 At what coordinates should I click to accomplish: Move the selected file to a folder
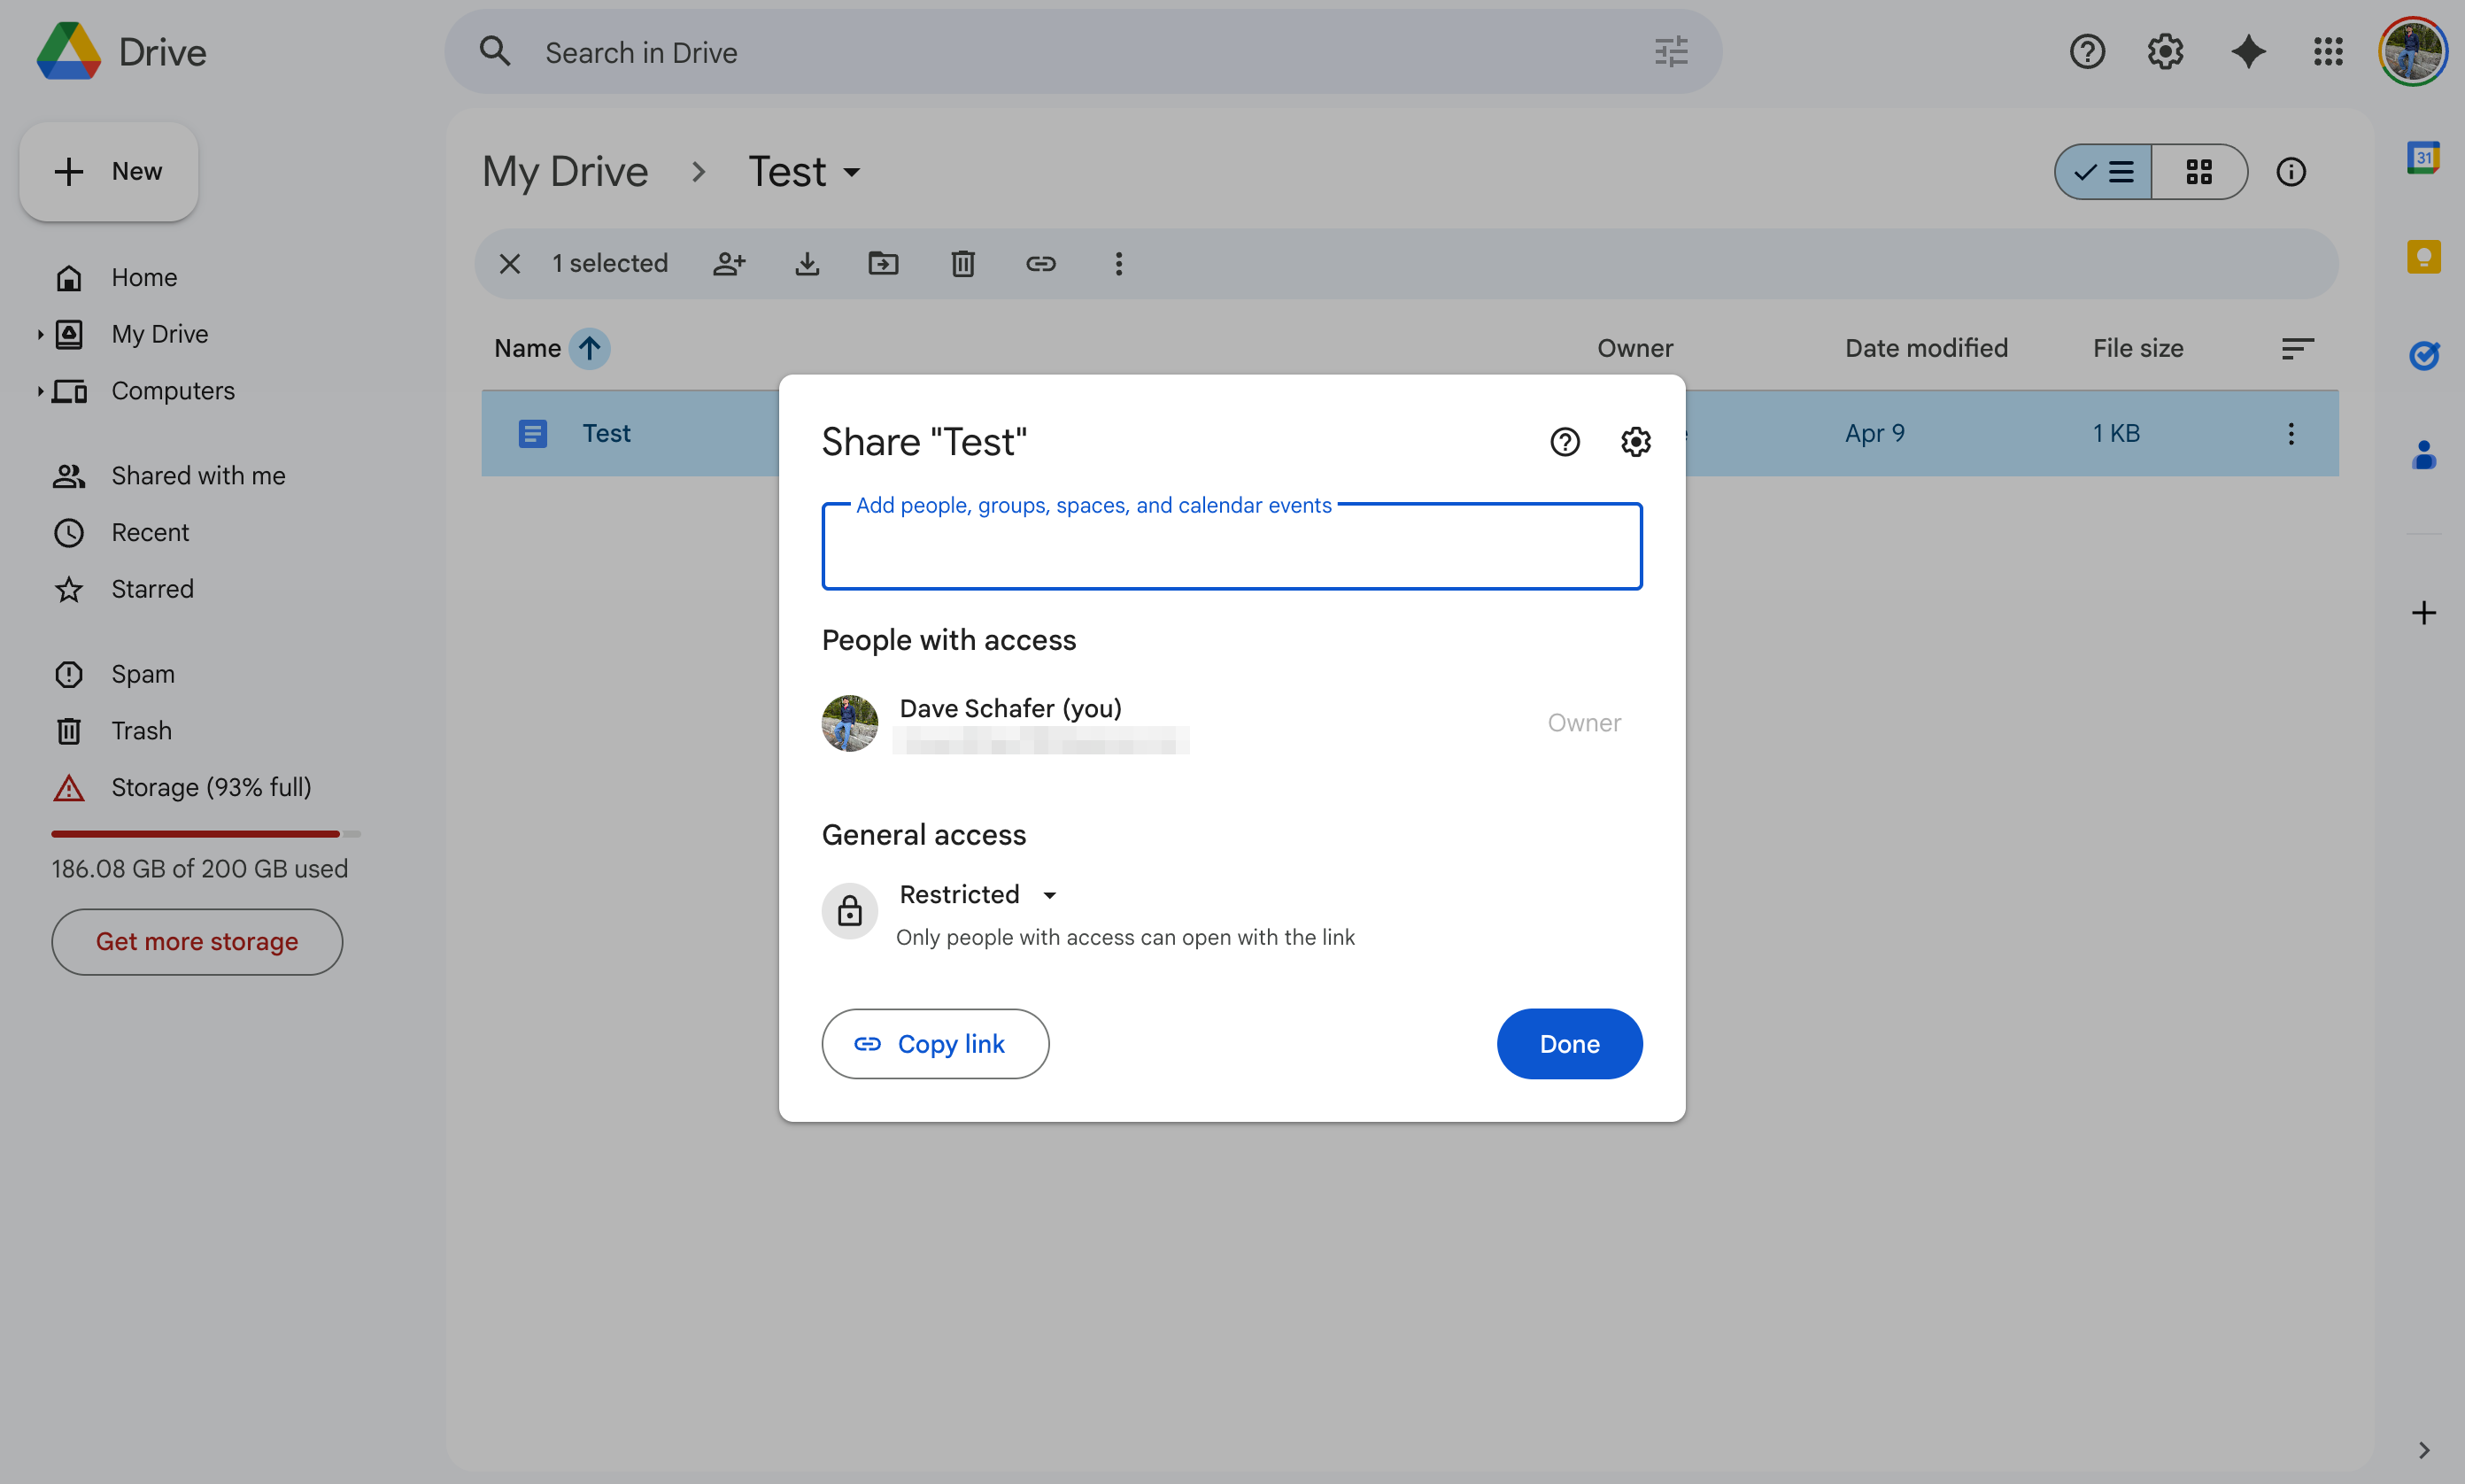[x=884, y=263]
